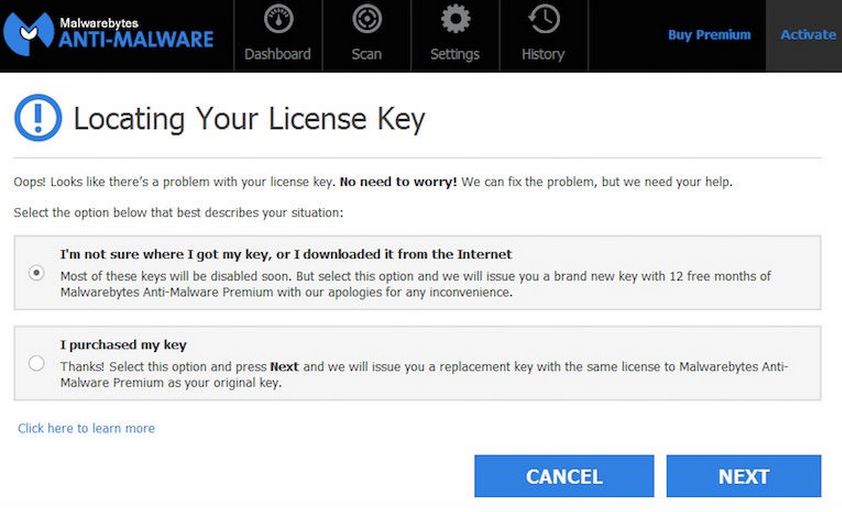The width and height of the screenshot is (842, 512).
Task: Open the History tab label
Action: click(543, 54)
